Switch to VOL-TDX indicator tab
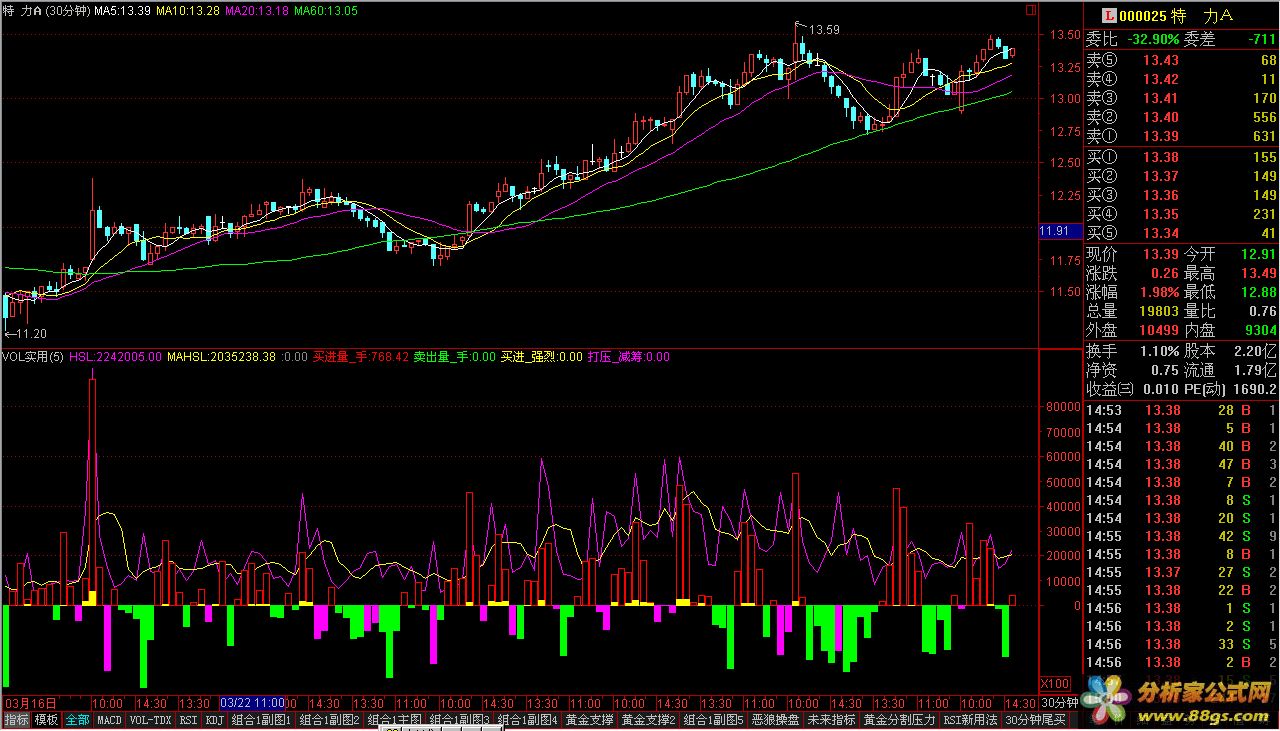This screenshot has width=1280, height=731. (x=150, y=719)
